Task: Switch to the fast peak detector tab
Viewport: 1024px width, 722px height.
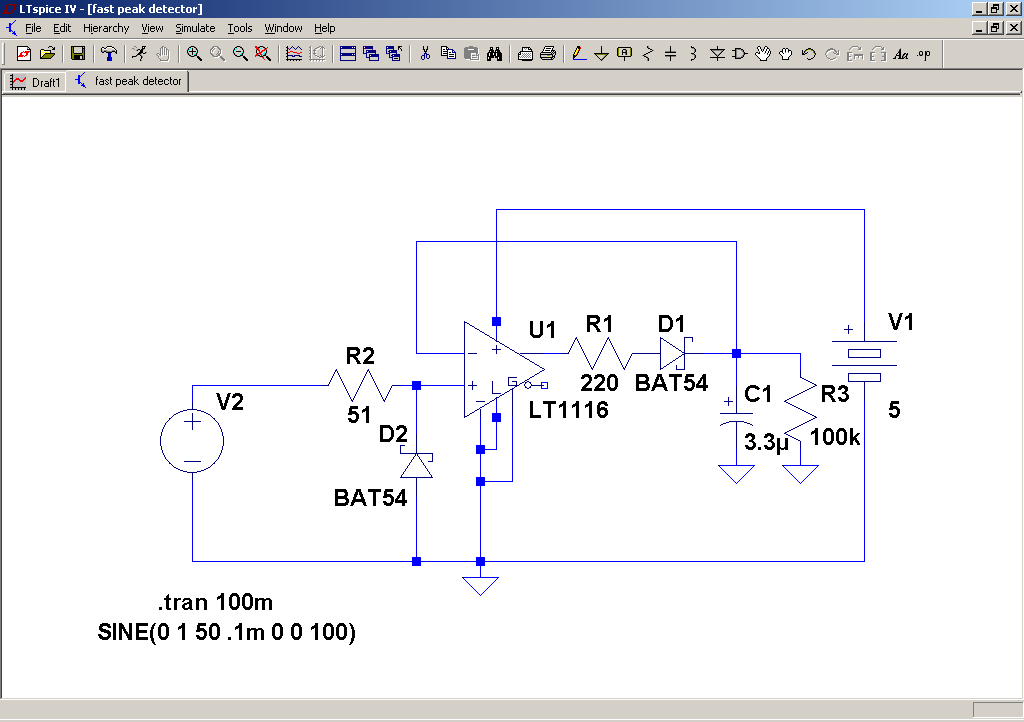Action: [129, 81]
